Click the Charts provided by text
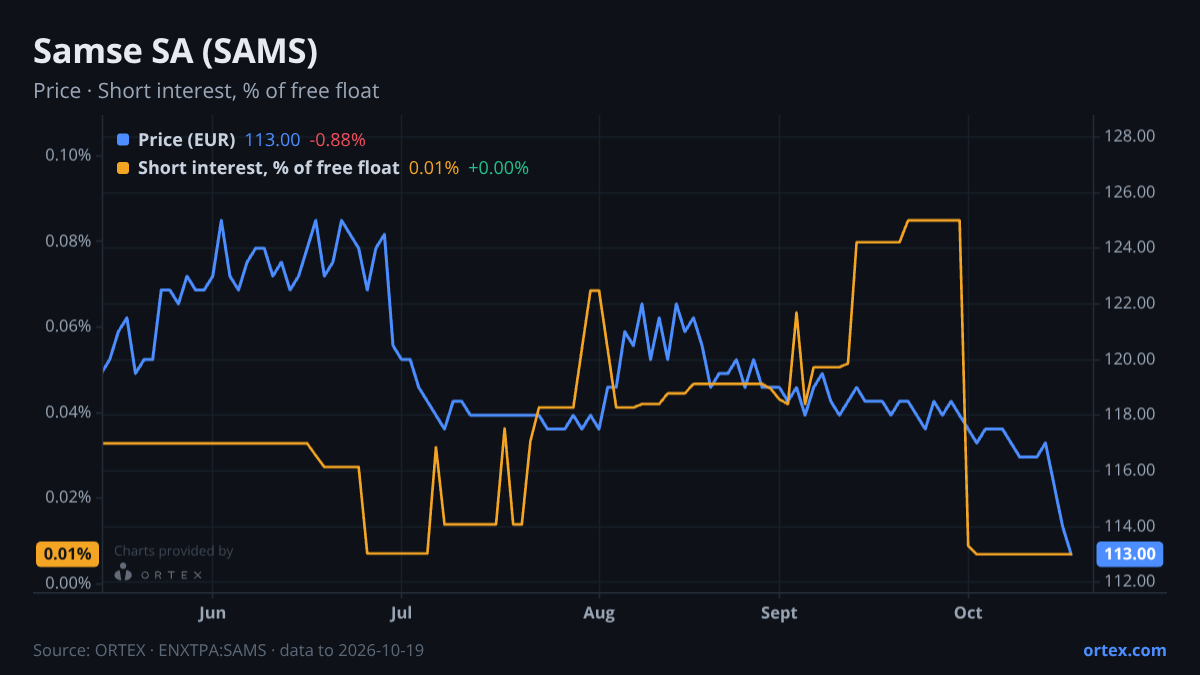This screenshot has width=1200, height=675. click(174, 551)
